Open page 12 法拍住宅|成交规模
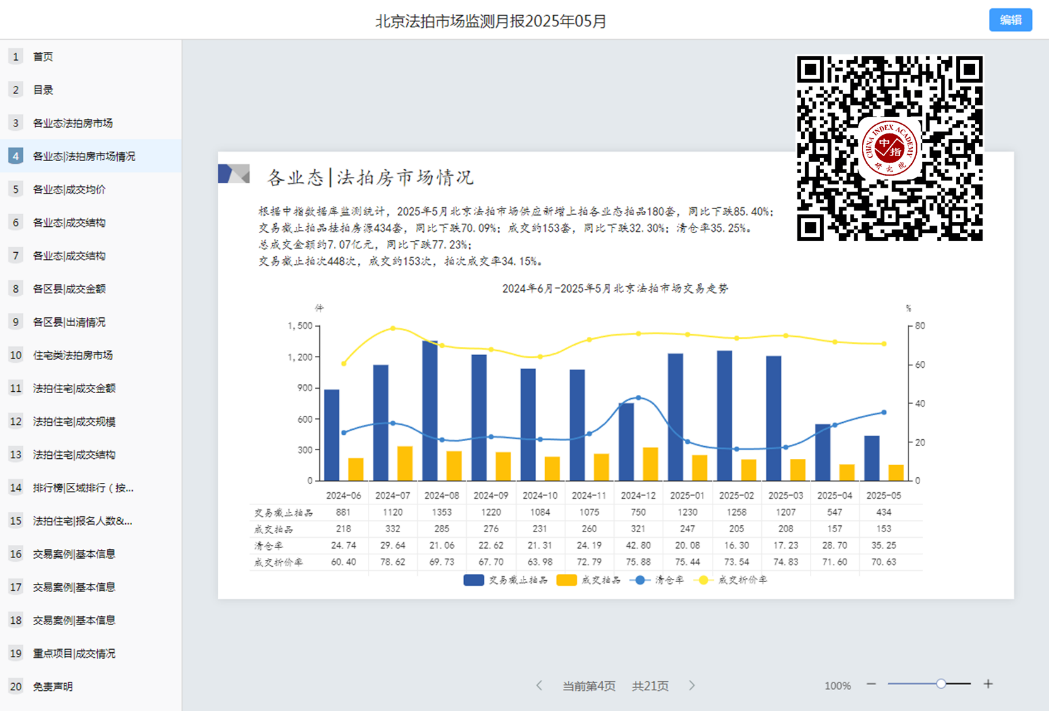 point(90,421)
